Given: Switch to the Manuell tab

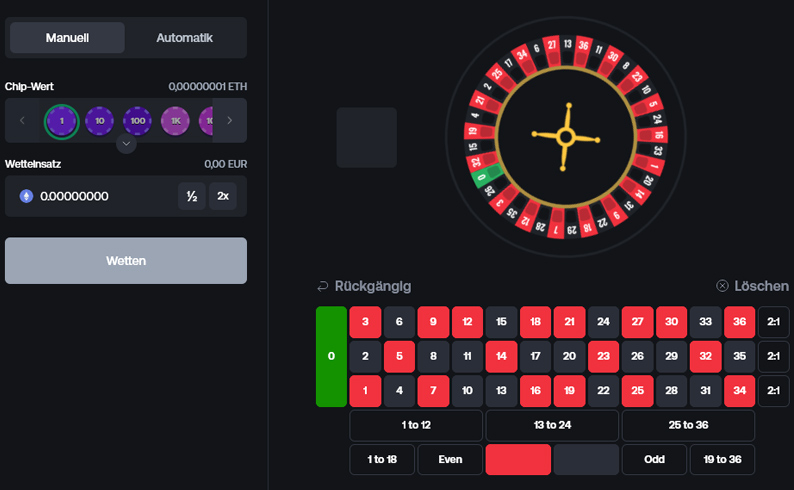Looking at the screenshot, I should (67, 38).
